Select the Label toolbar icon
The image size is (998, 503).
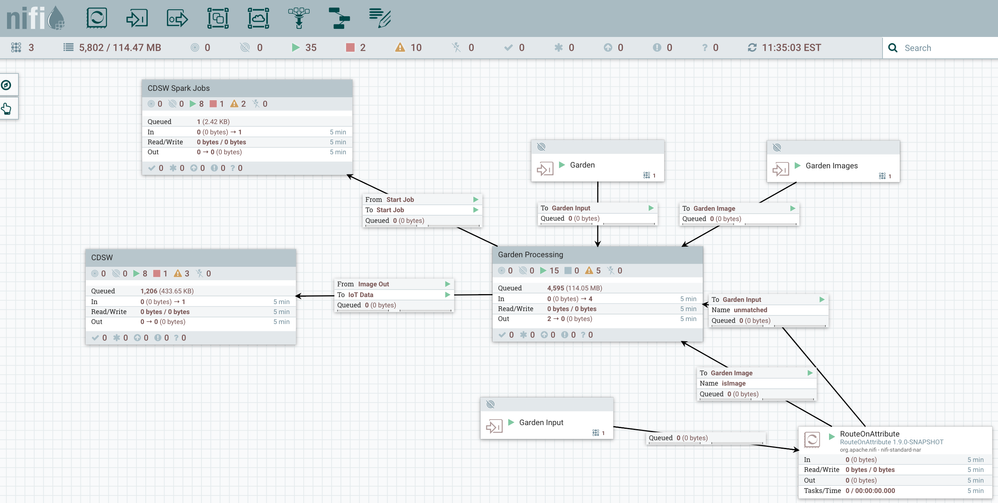379,17
